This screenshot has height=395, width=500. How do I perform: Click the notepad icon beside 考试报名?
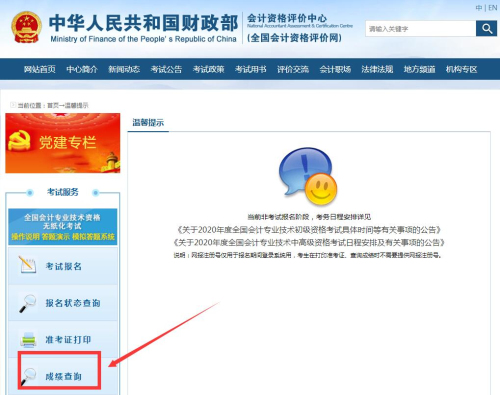click(x=27, y=265)
